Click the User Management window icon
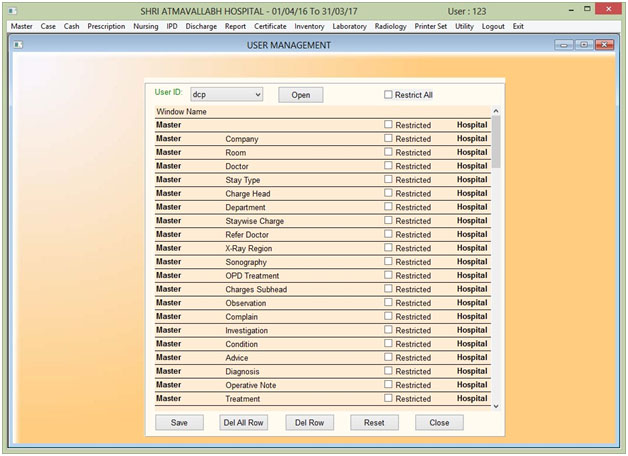The width and height of the screenshot is (628, 456). coord(18,45)
